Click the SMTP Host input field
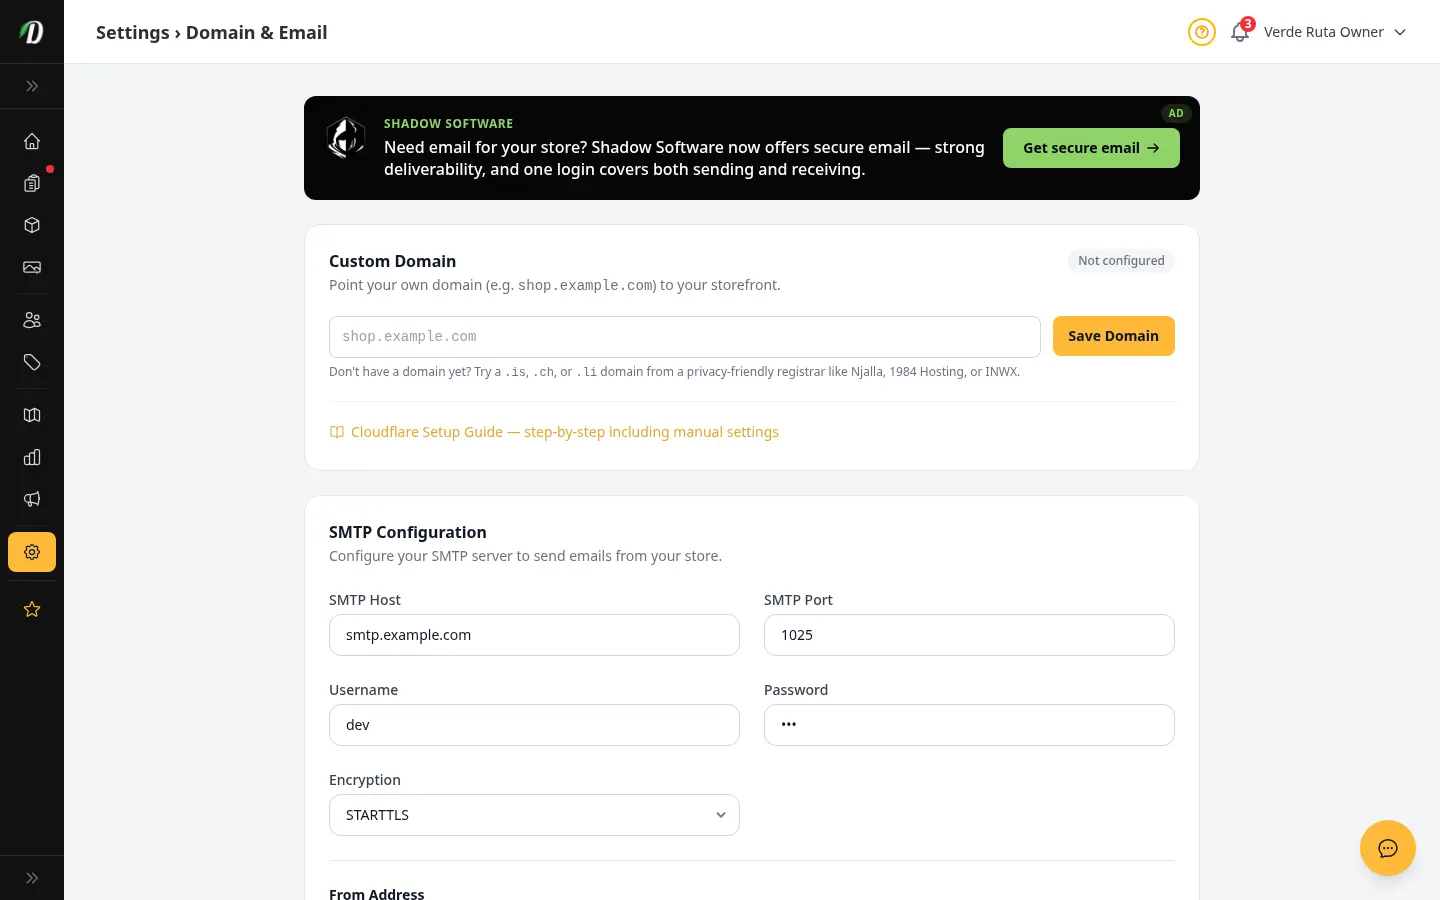 tap(534, 635)
